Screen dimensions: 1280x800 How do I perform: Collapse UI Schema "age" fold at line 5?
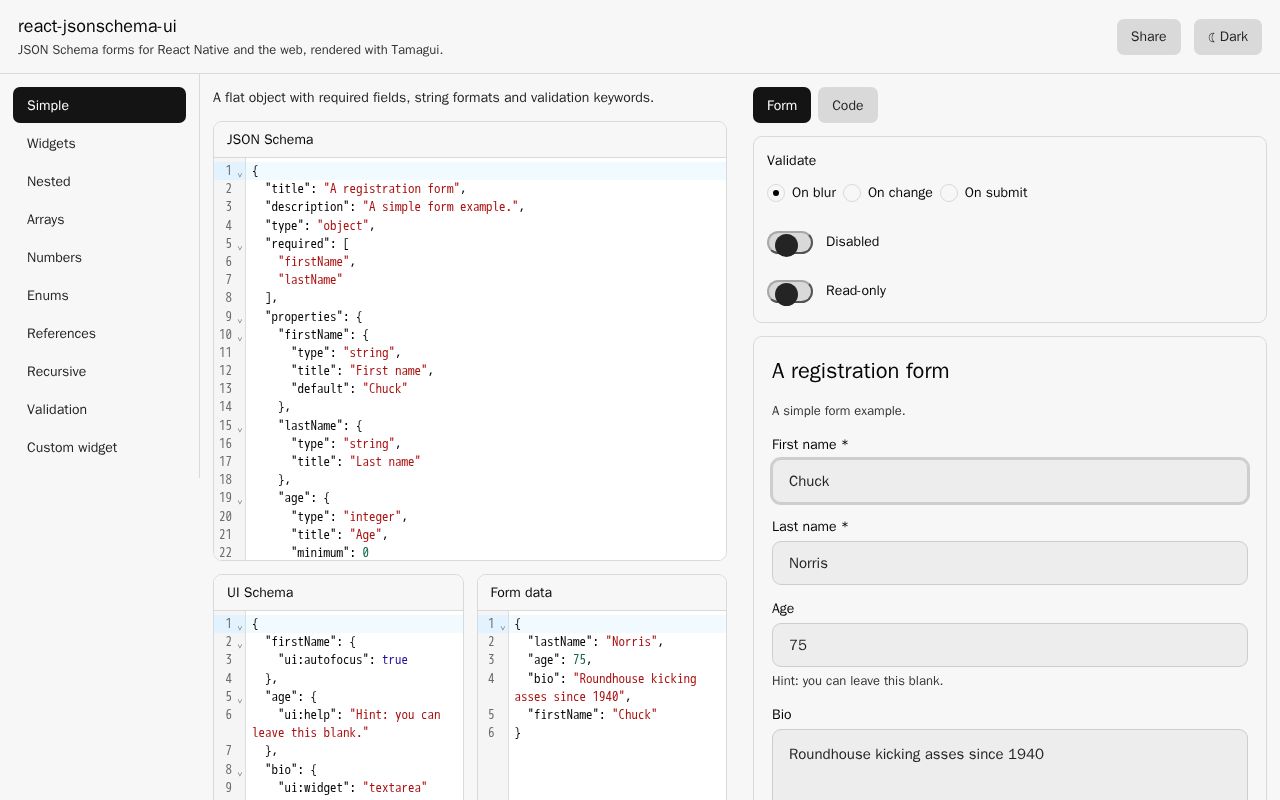point(240,698)
